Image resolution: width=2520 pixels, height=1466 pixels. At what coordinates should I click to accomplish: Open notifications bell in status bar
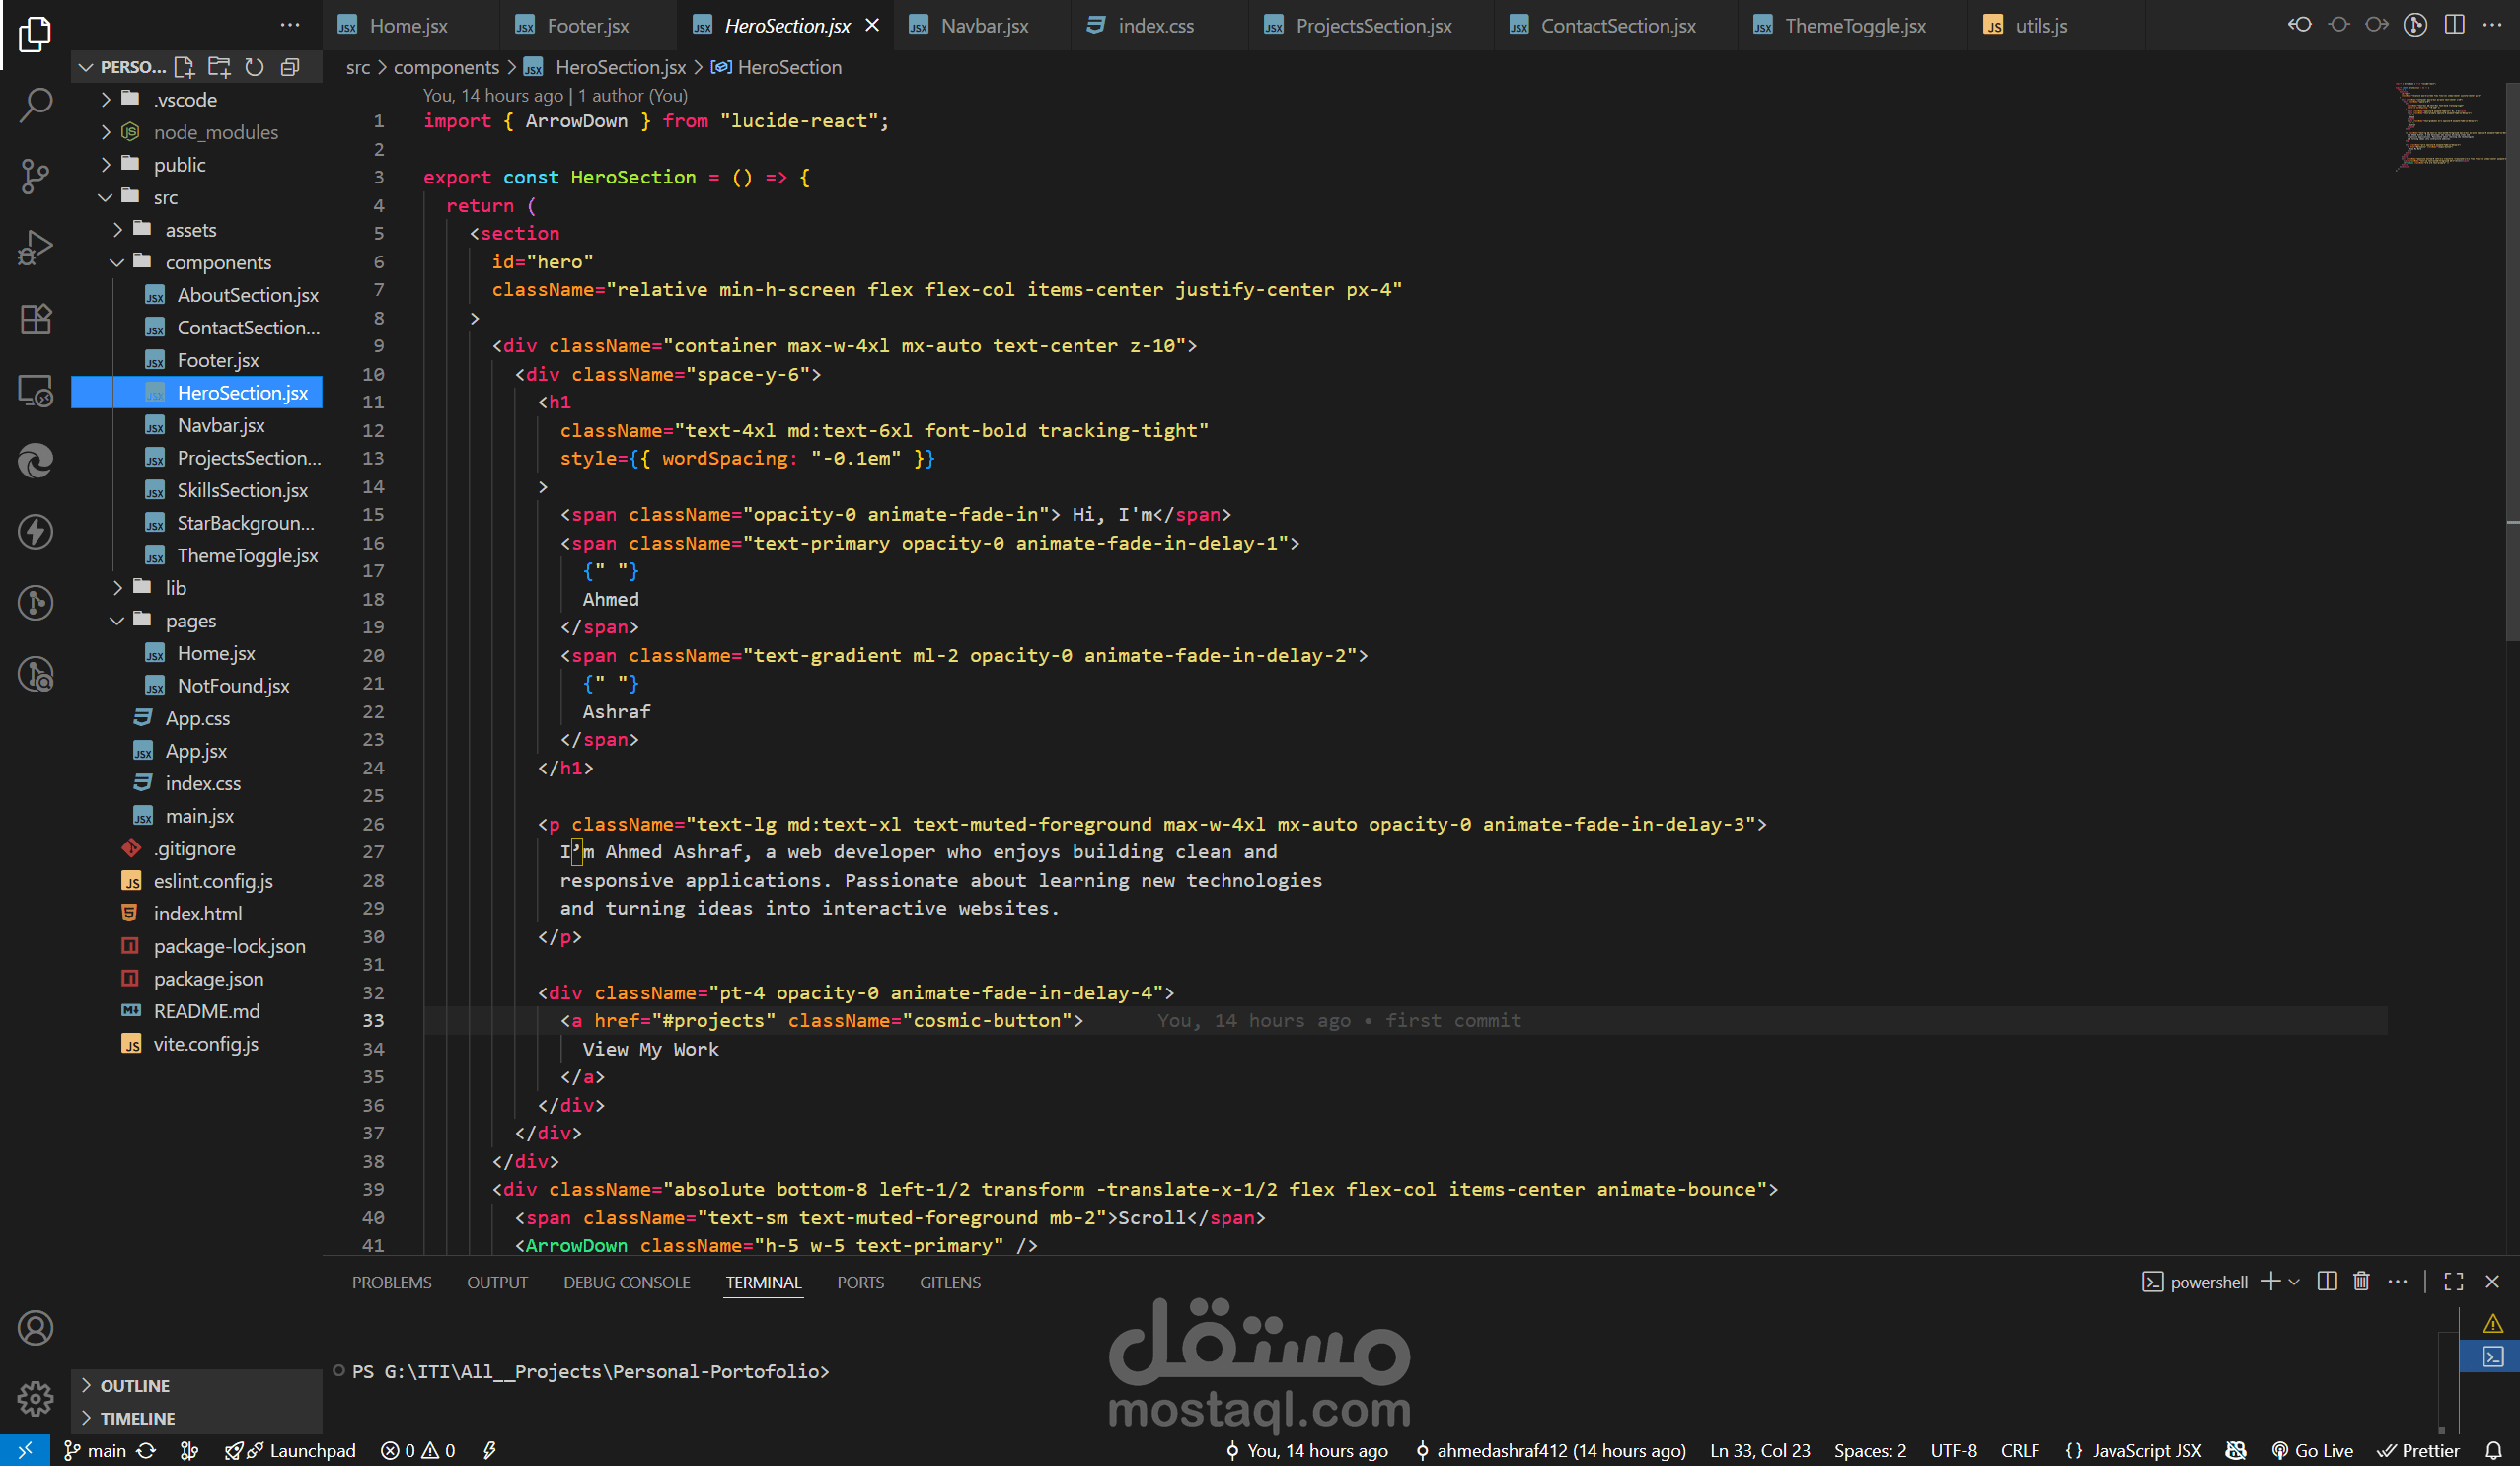[2494, 1450]
